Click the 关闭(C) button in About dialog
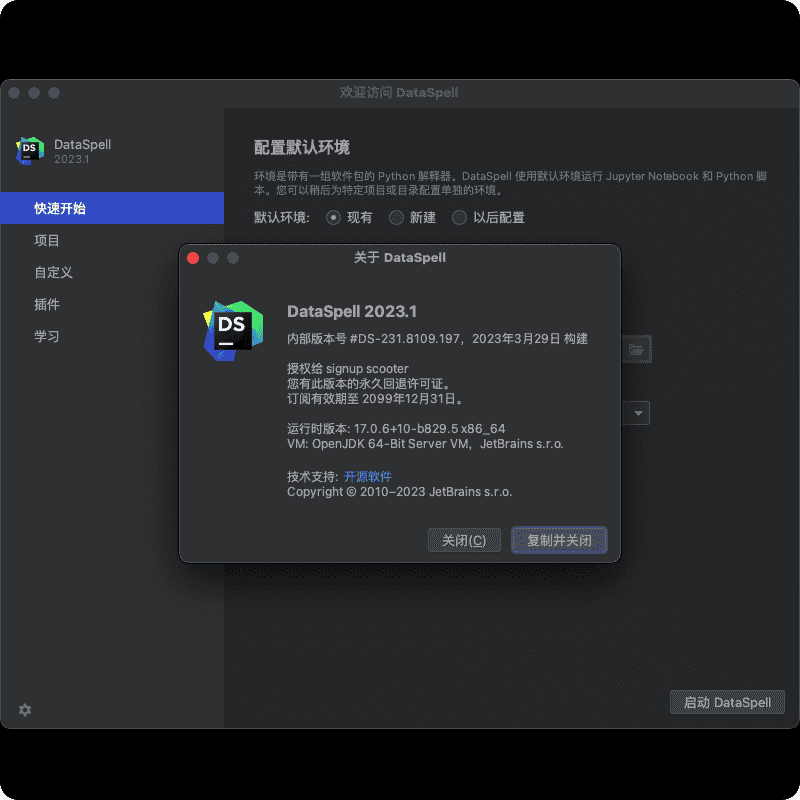 (464, 540)
